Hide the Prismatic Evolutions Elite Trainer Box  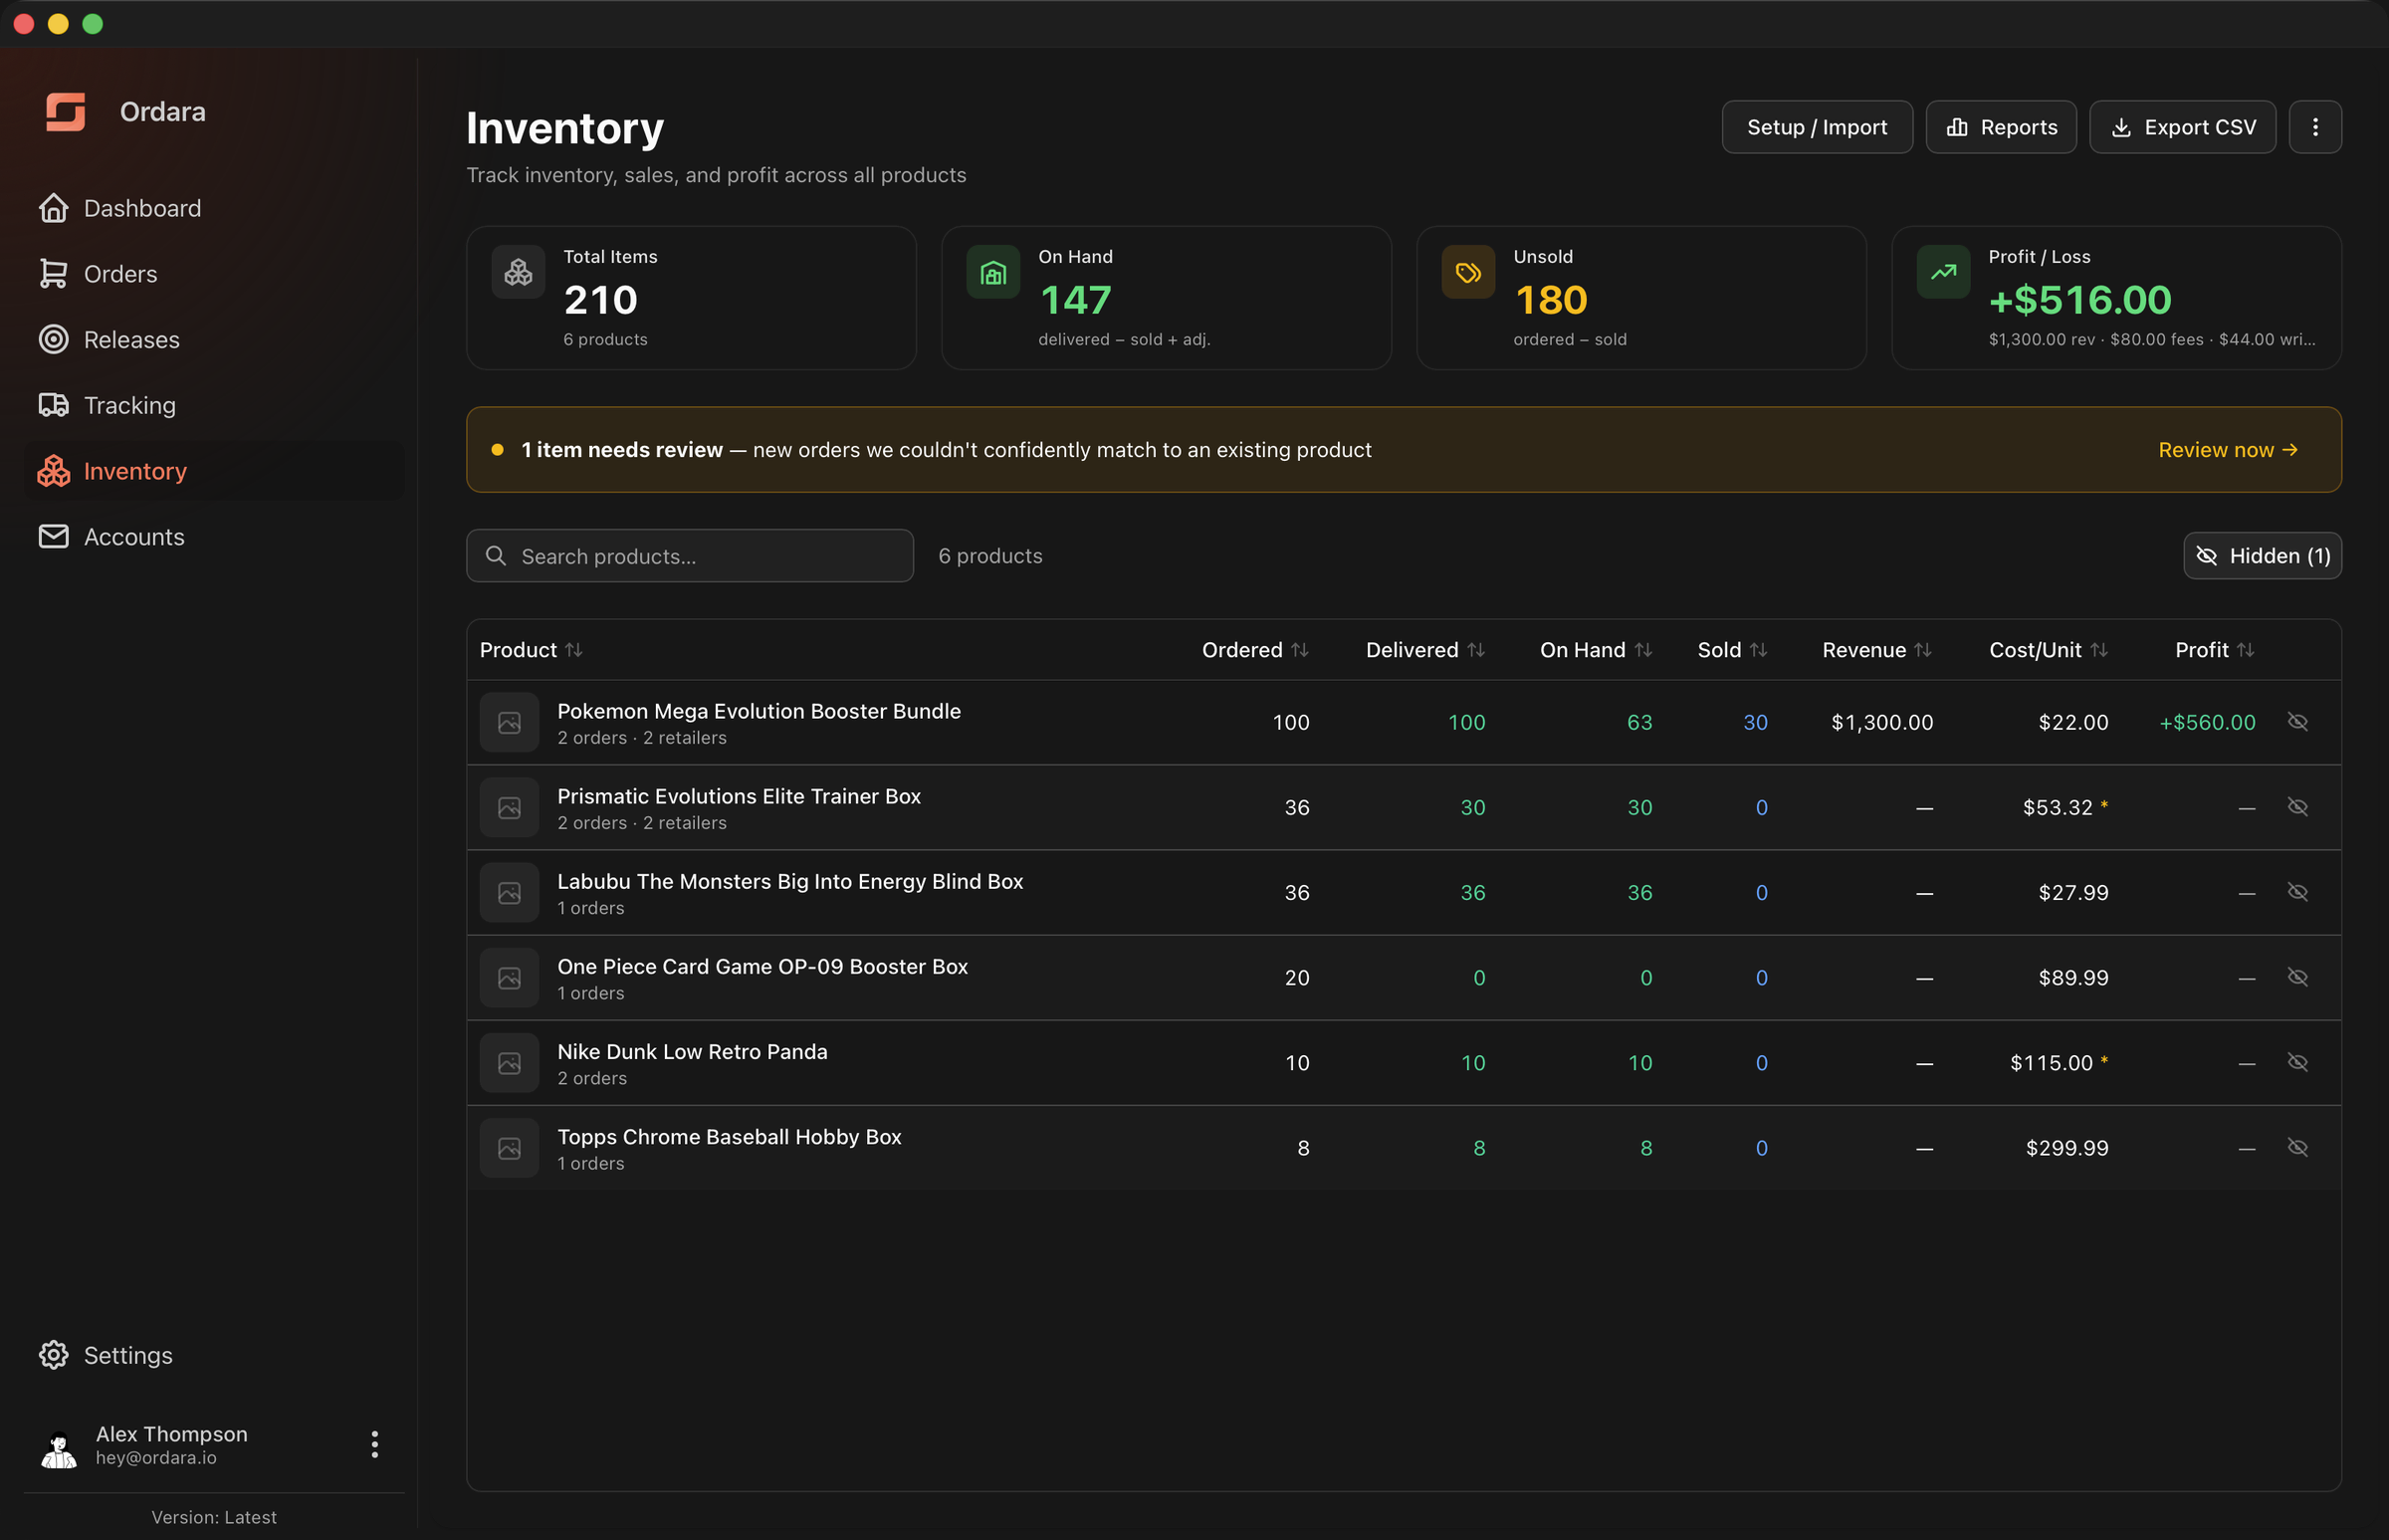tap(2297, 807)
